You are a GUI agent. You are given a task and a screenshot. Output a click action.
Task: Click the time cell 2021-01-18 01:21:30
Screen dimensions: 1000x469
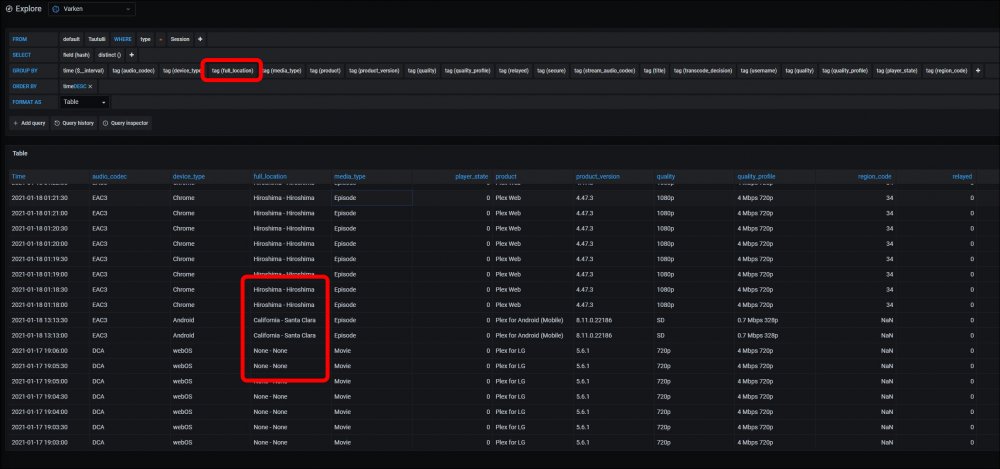[40, 198]
